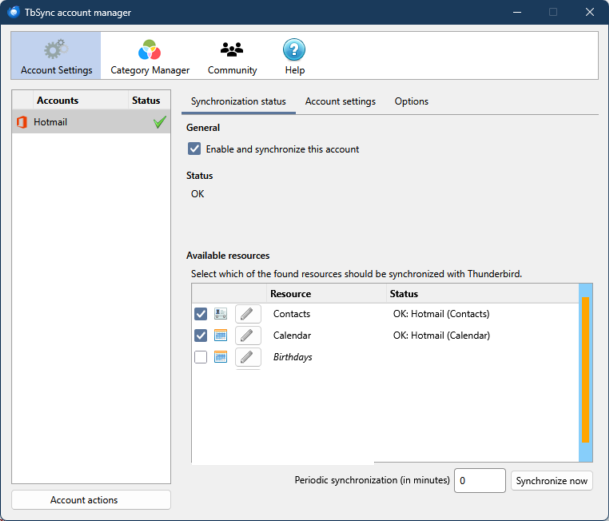The image size is (609, 521).
Task: Click the orange resource list scrollbar
Action: [585, 370]
